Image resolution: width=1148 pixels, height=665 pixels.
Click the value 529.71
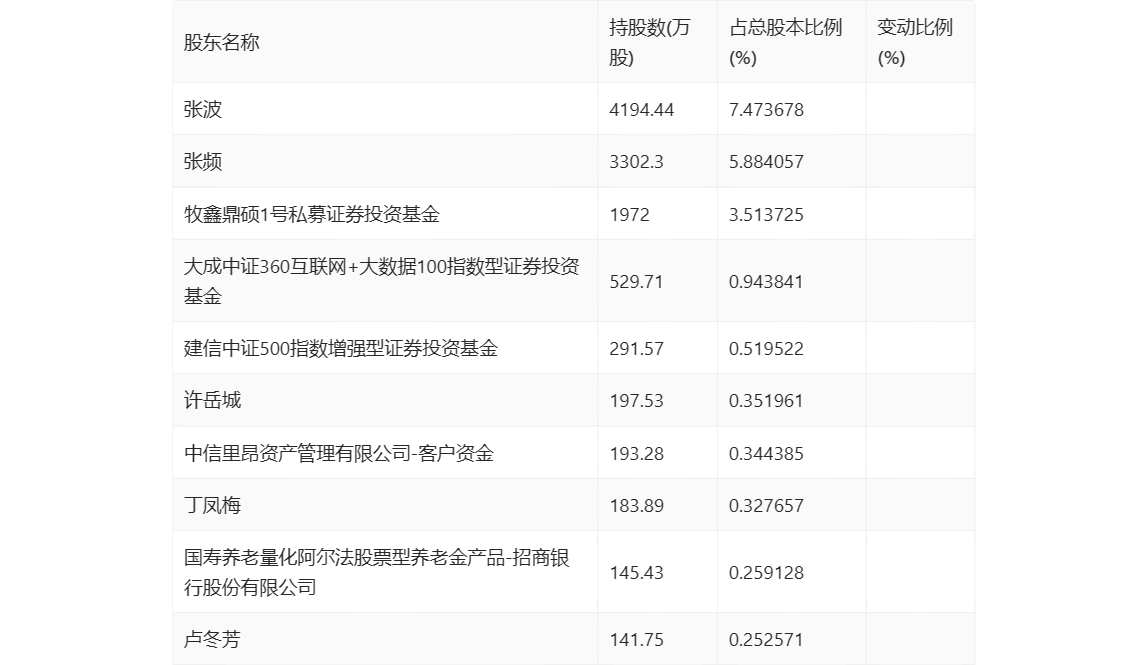tap(636, 282)
